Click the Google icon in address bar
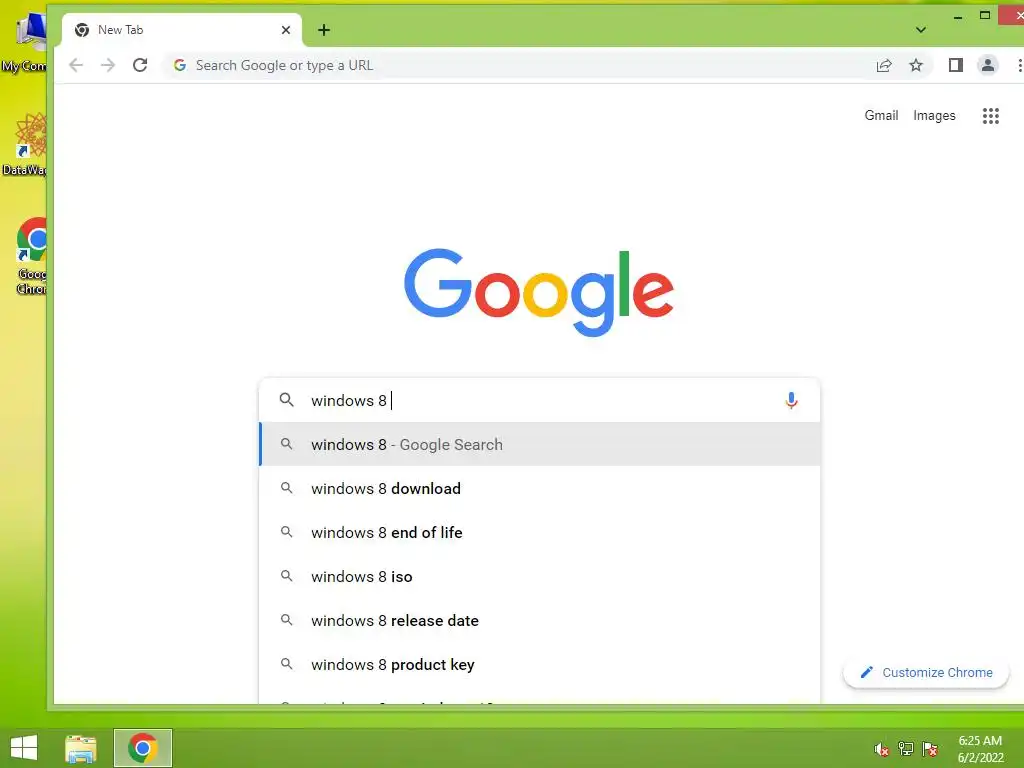1024x768 pixels. coord(180,65)
